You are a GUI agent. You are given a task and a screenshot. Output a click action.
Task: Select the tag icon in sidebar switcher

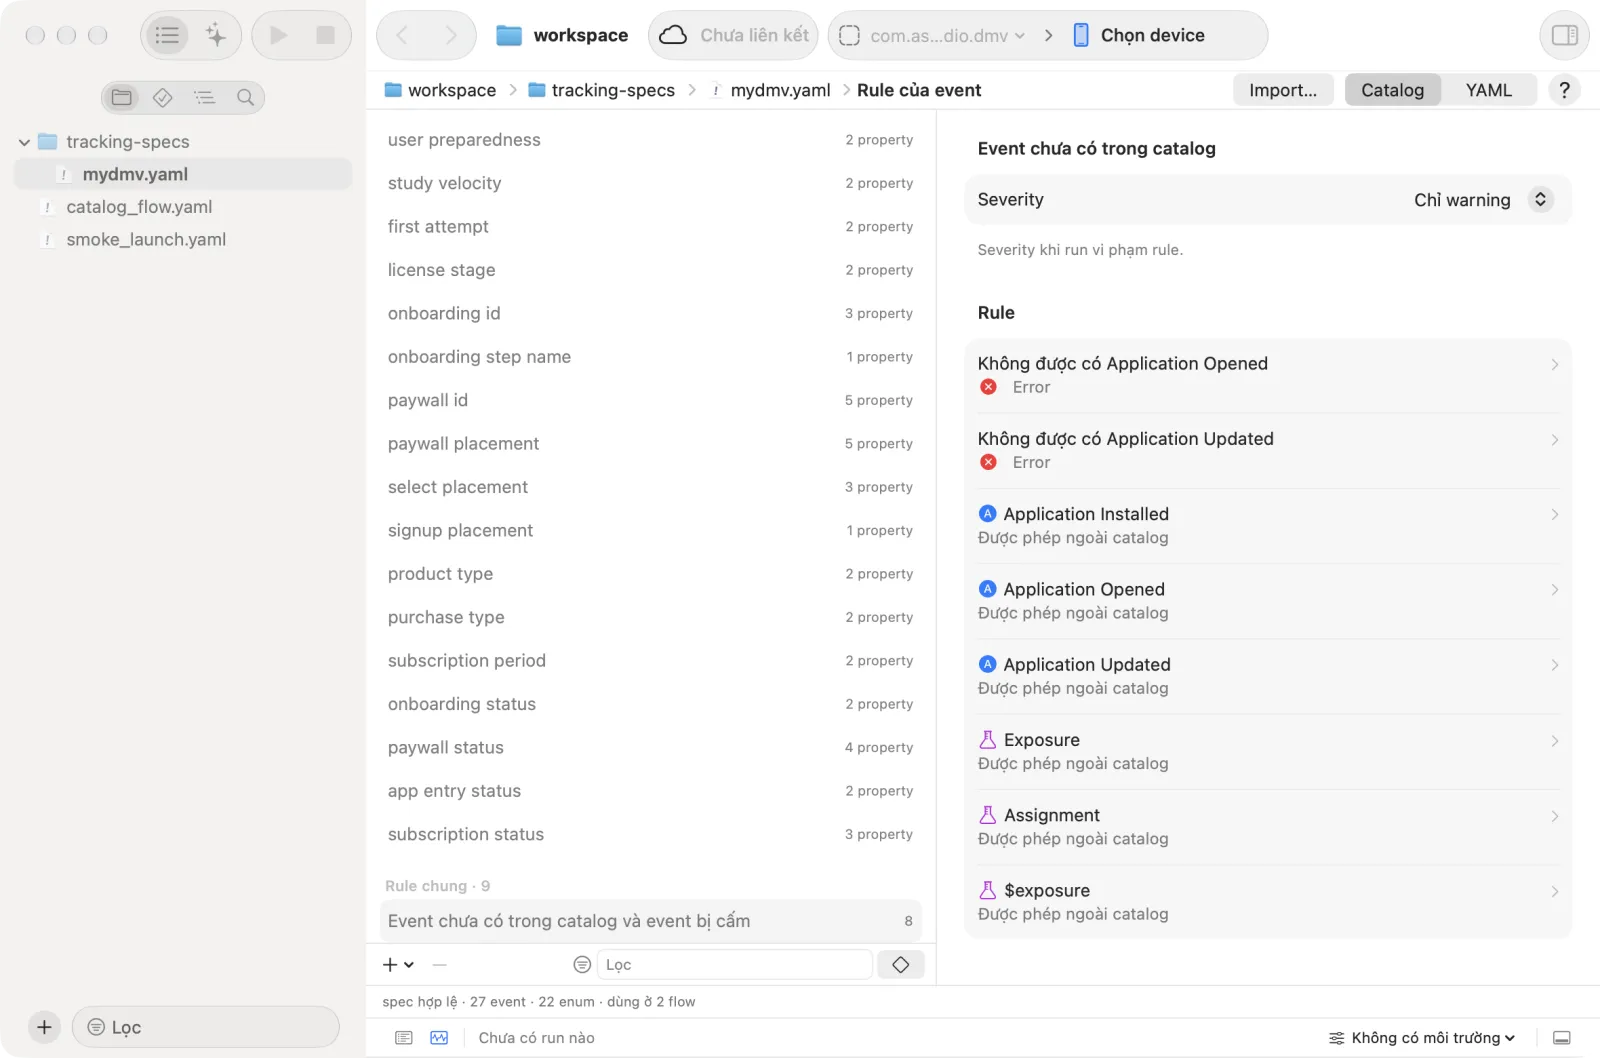163,97
